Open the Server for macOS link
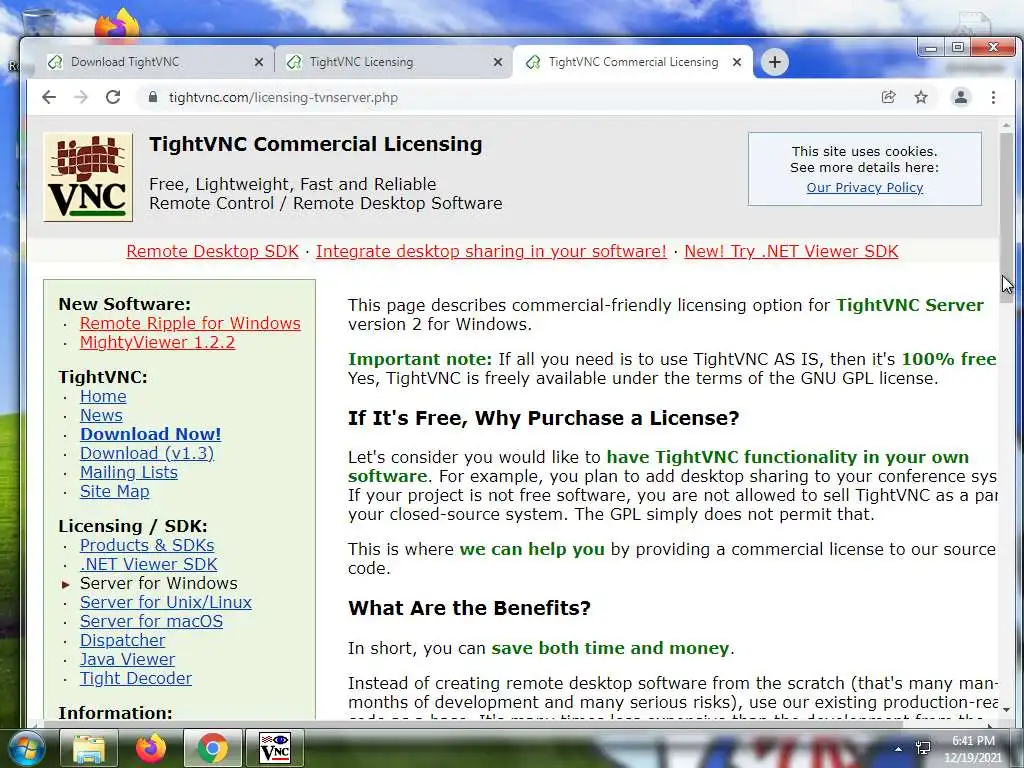Image resolution: width=1024 pixels, height=768 pixels. pos(152,621)
